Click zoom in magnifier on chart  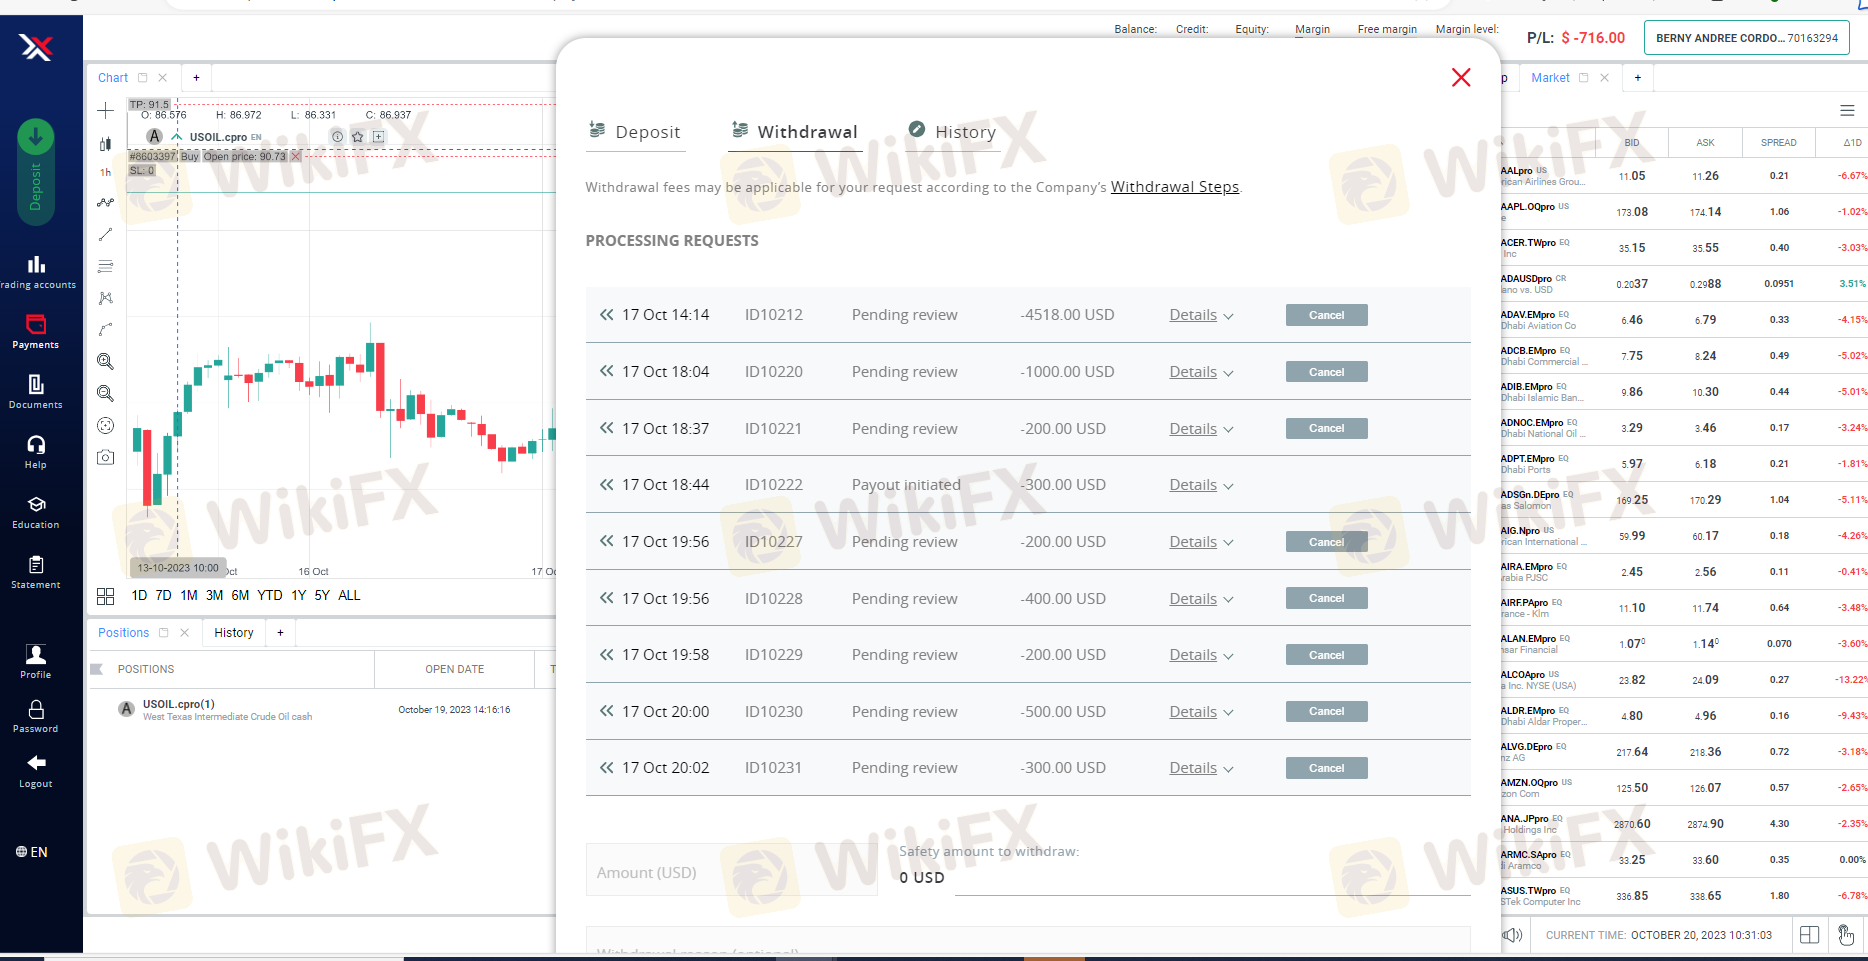tap(105, 361)
